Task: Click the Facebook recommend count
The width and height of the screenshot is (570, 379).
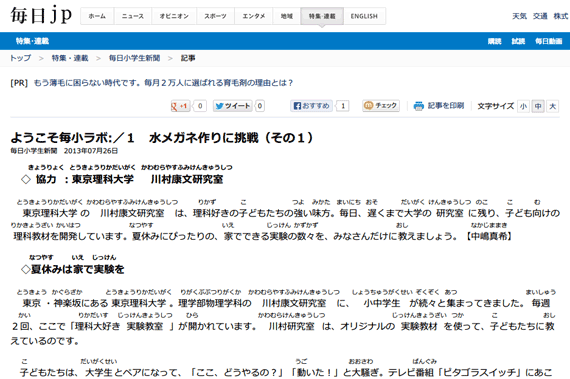Action: pyautogui.click(x=343, y=106)
